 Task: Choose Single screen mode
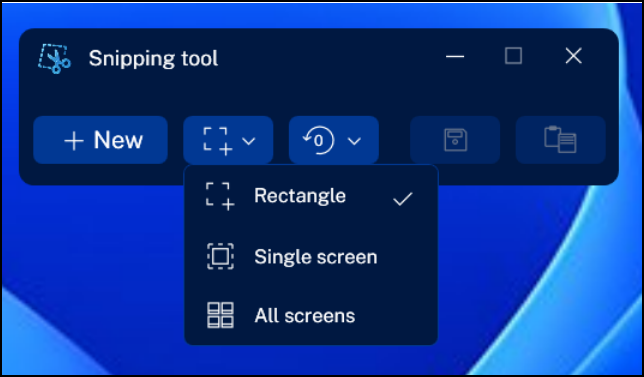click(x=310, y=257)
